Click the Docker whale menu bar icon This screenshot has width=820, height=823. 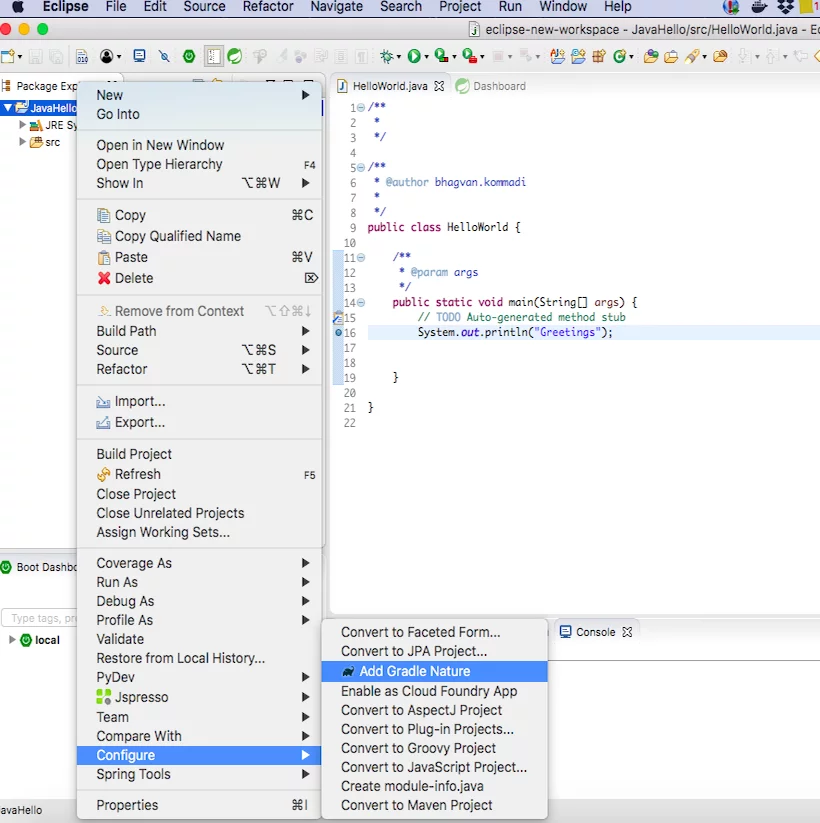click(x=759, y=7)
